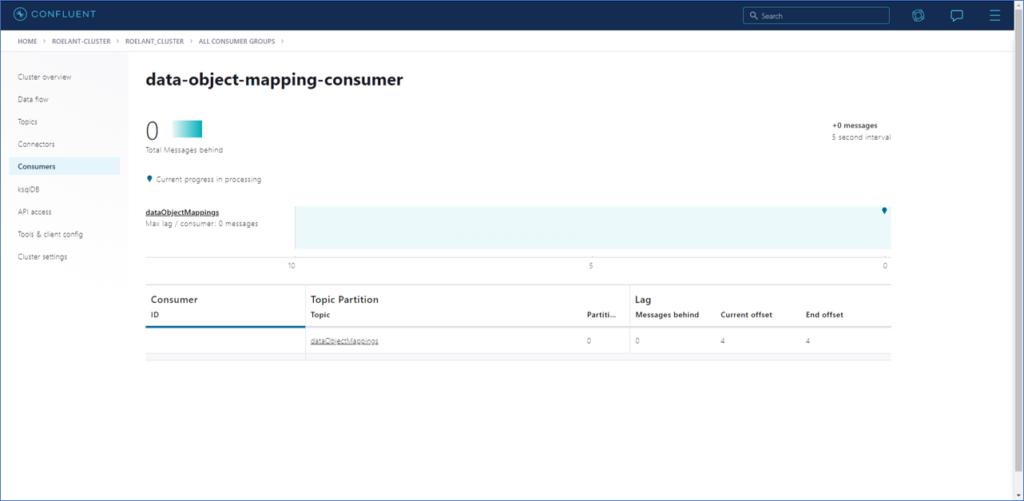
Task: Open the hamburger menu
Action: pos(994,15)
